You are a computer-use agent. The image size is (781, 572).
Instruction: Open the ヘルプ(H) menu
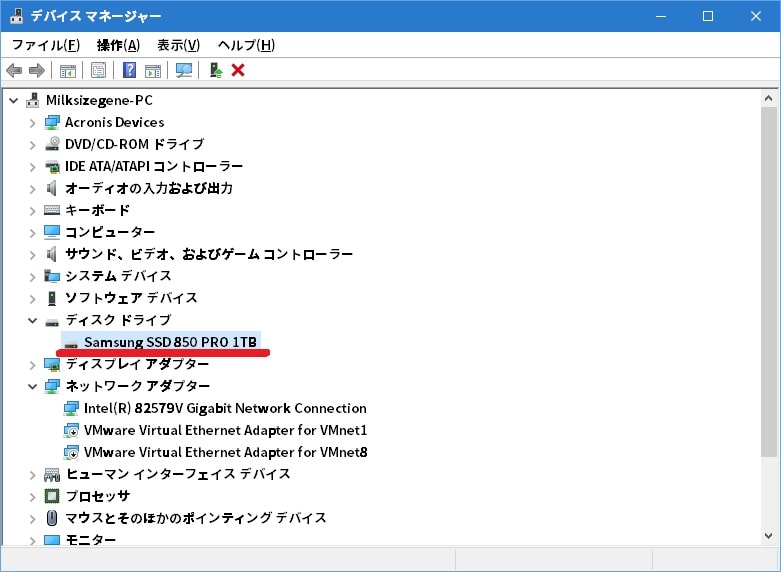coord(246,45)
